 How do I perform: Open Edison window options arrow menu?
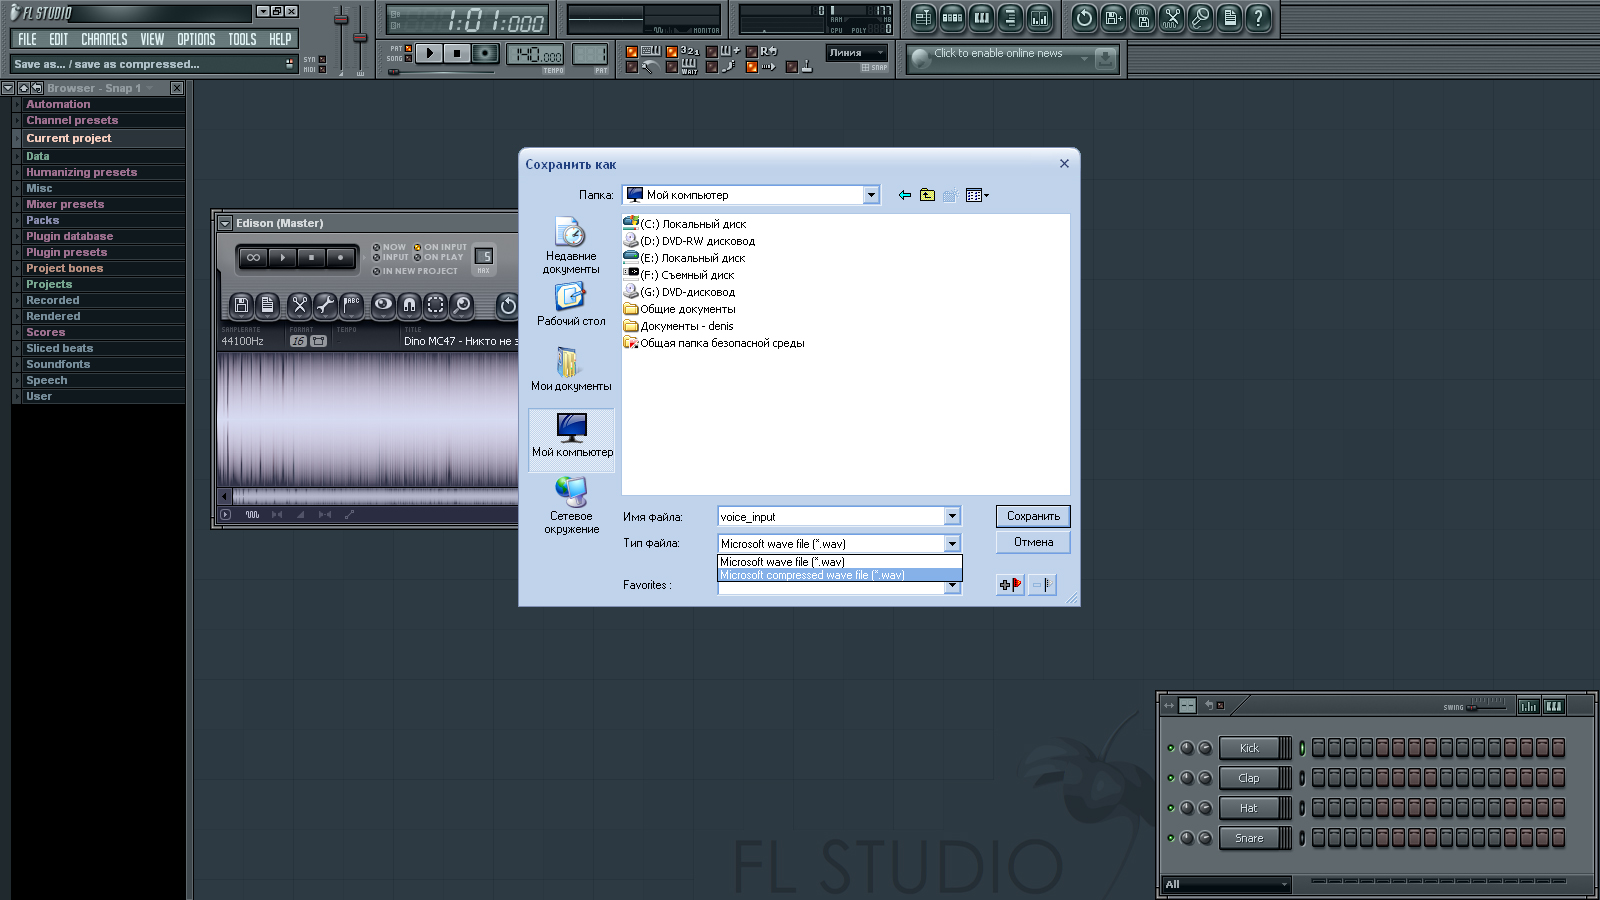tap(226, 223)
